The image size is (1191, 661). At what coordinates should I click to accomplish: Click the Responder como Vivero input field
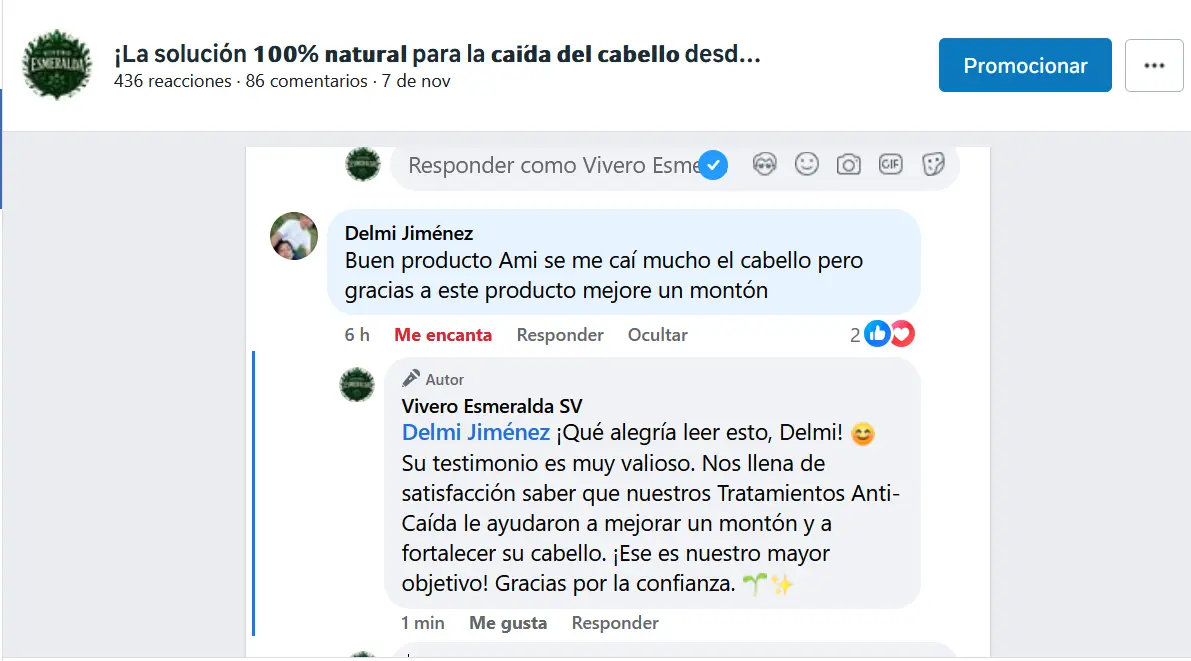pos(553,165)
